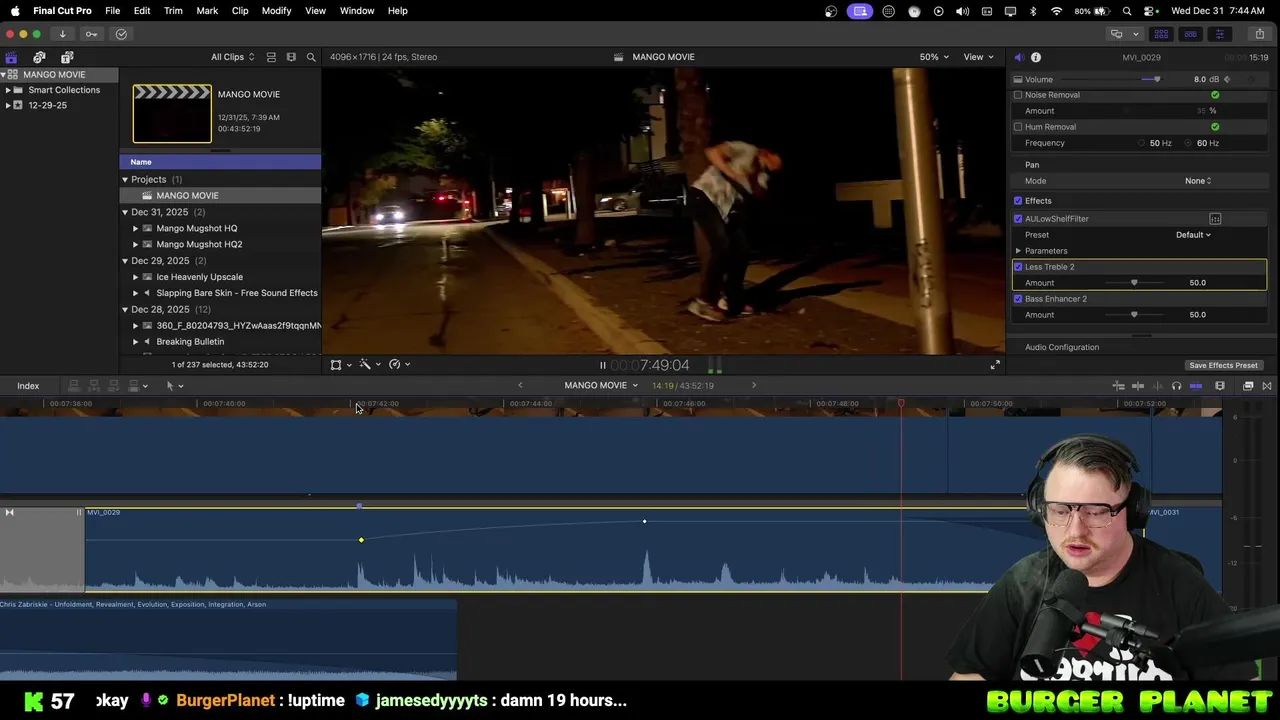The height and width of the screenshot is (720, 1280).
Task: Open the retiming speedometer menu
Action: (399, 365)
